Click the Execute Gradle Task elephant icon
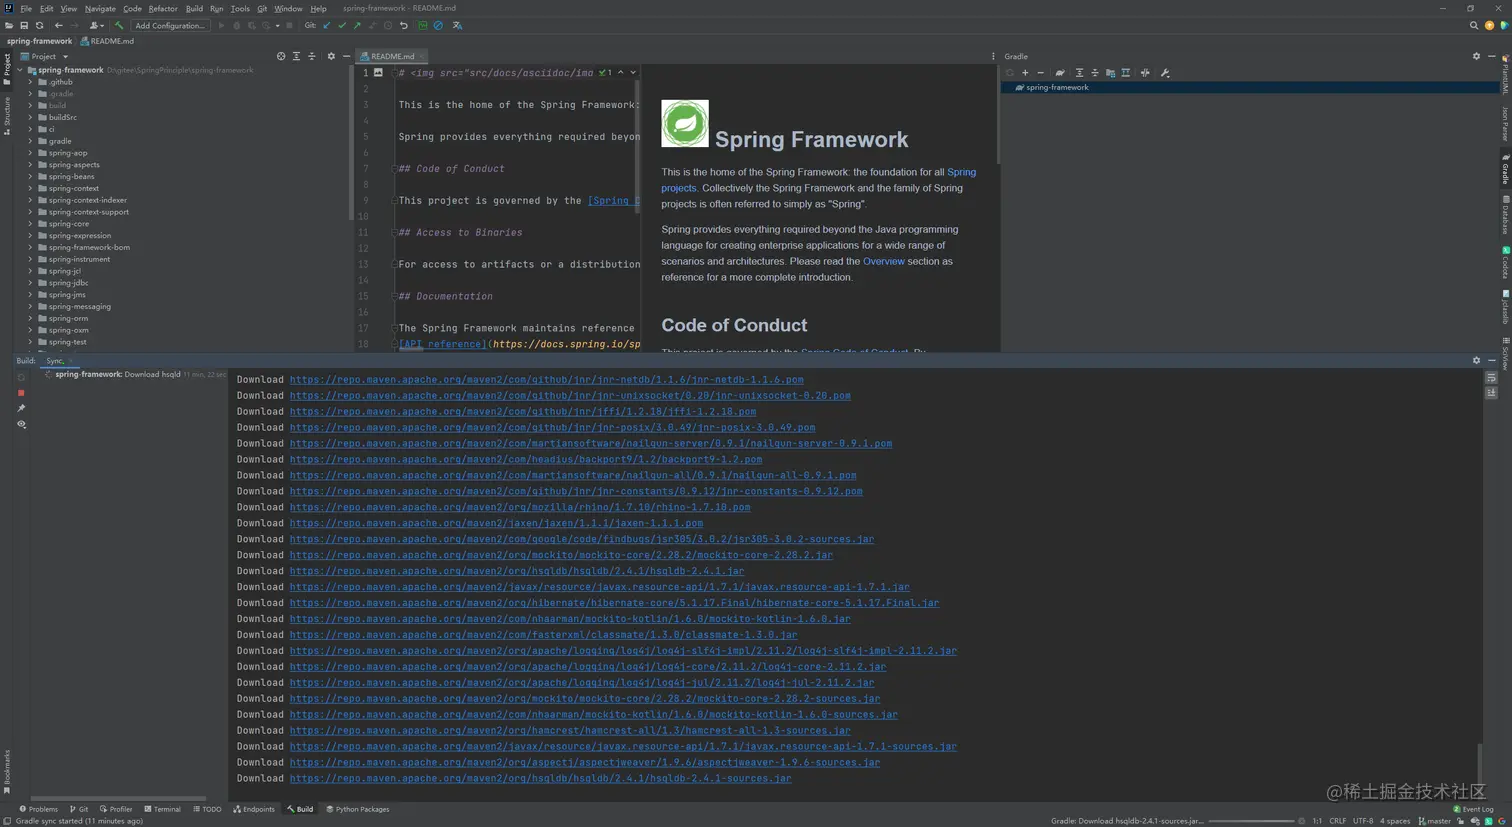Screen dimensions: 1512x827 click(x=1060, y=73)
